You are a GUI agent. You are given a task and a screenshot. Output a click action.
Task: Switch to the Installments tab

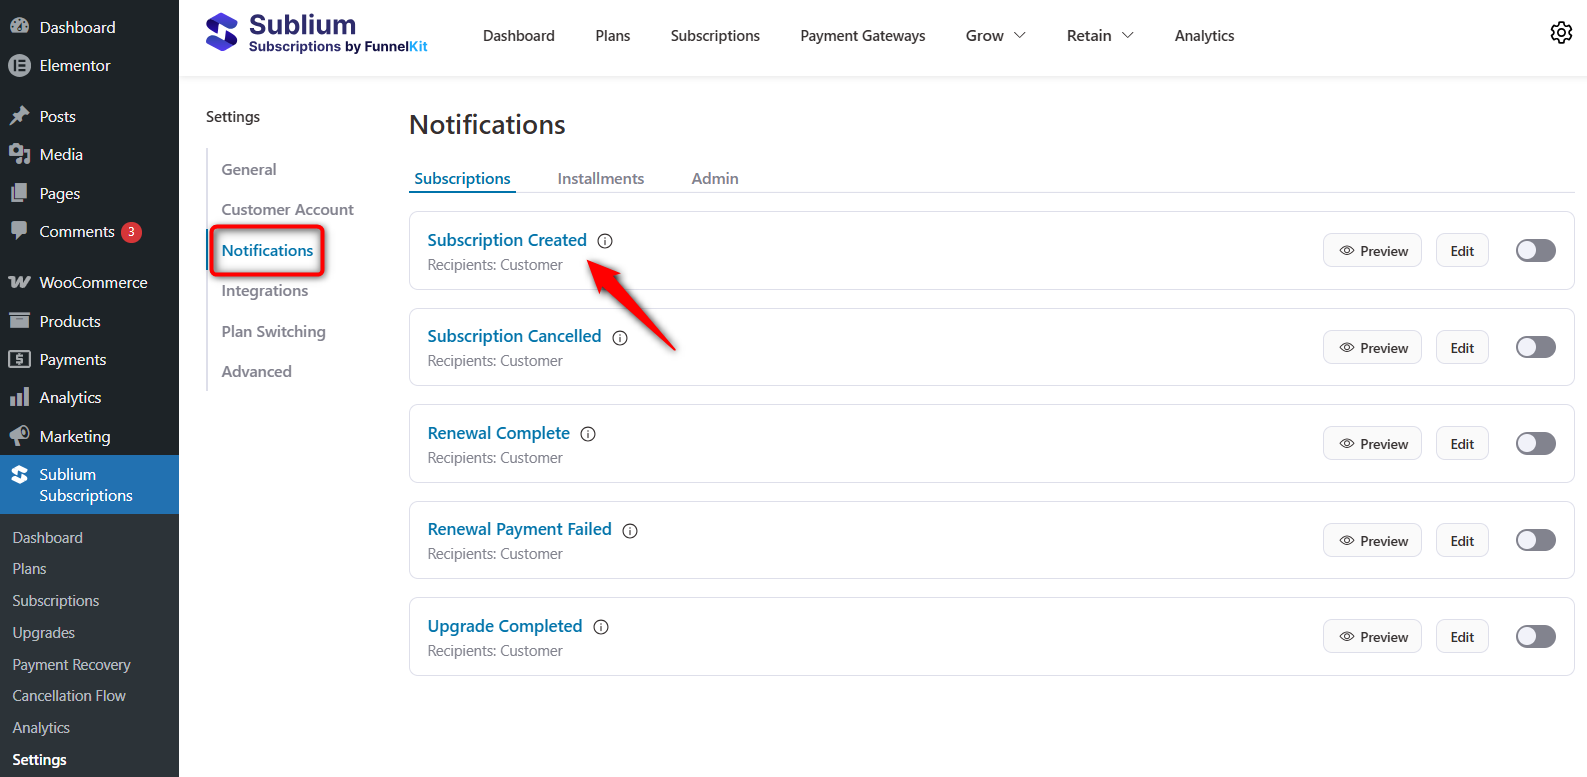(x=600, y=178)
